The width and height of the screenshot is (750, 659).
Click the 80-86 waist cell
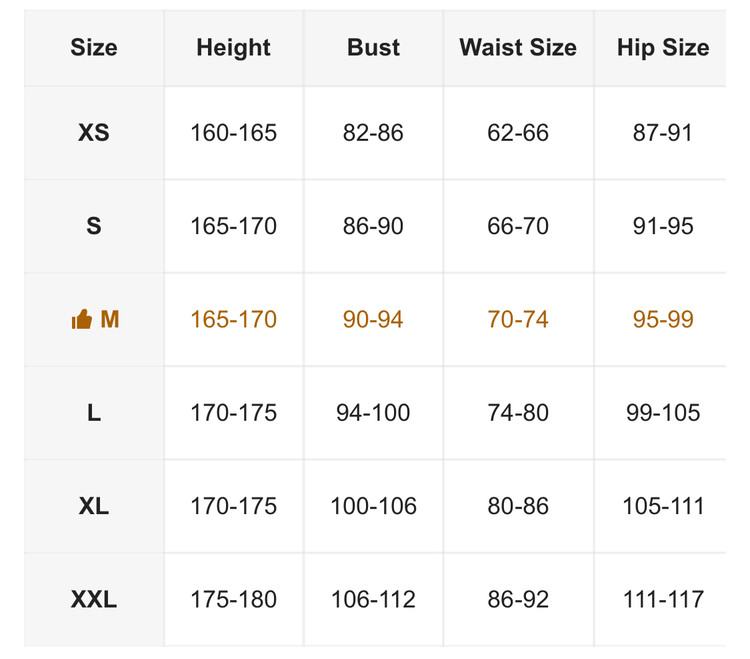517,506
